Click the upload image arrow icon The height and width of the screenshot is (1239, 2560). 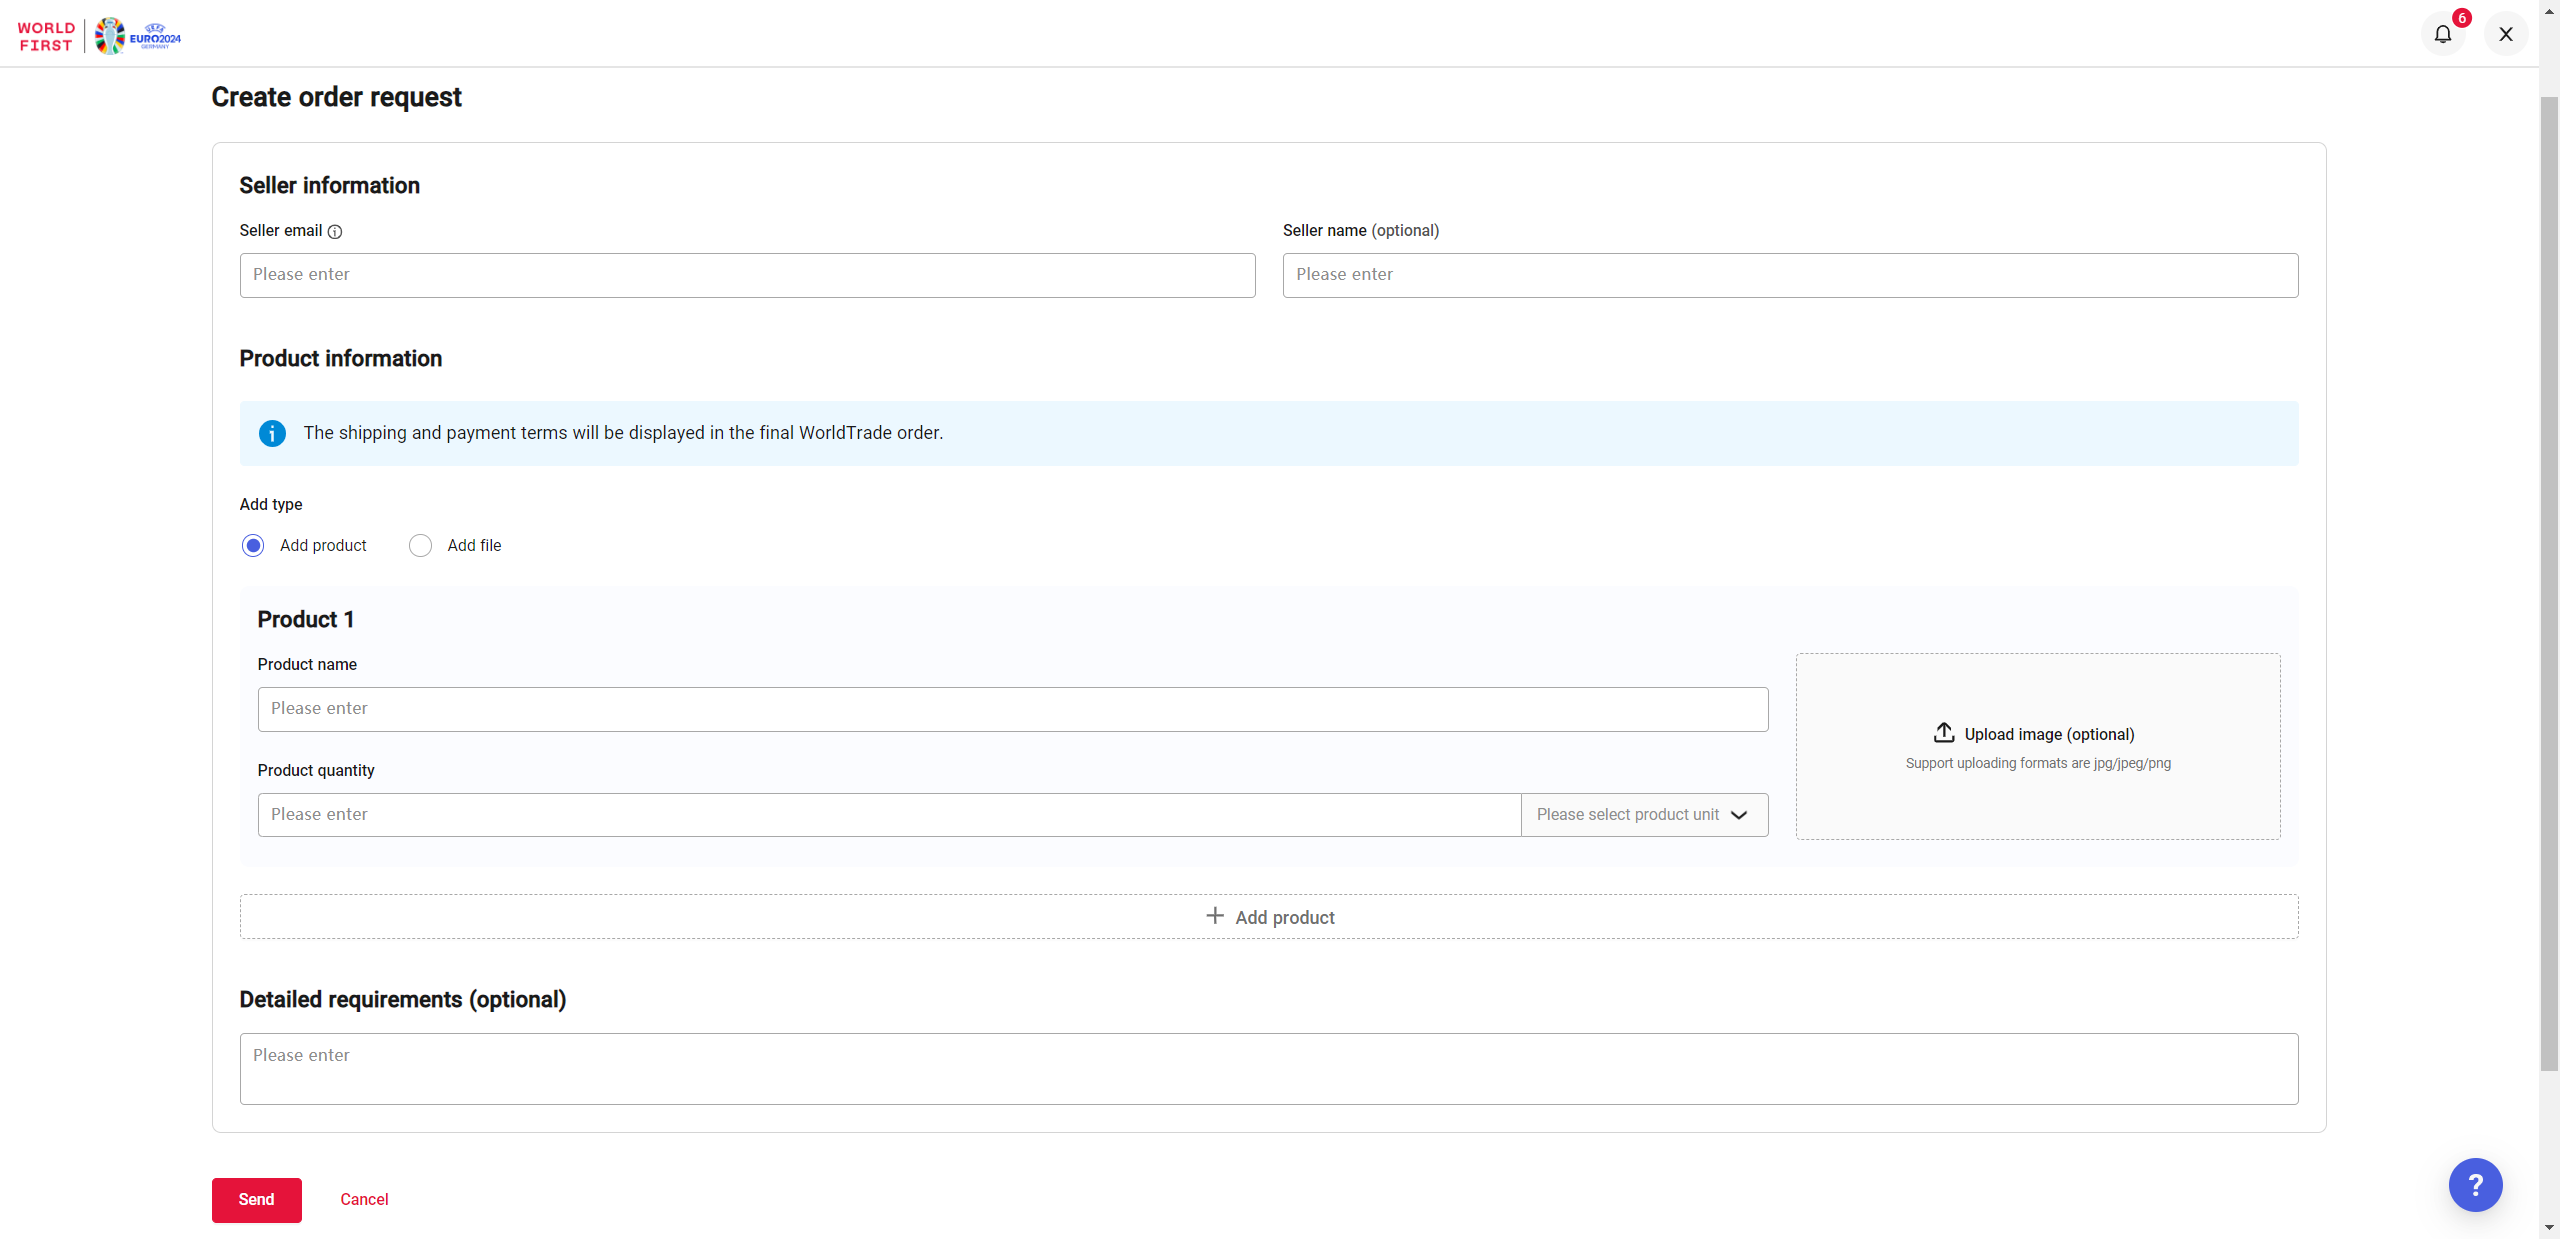click(x=1943, y=733)
